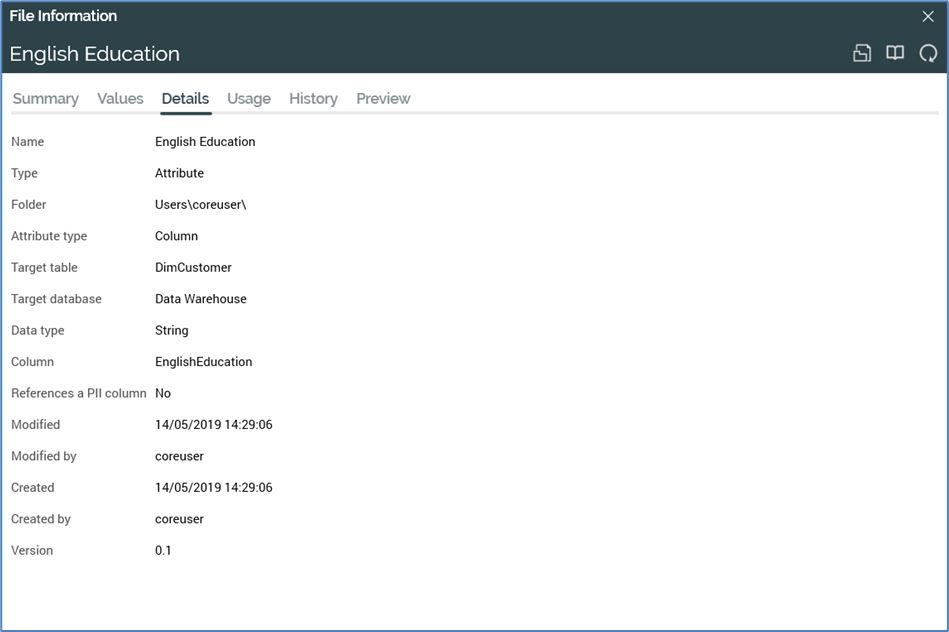Go to the Usage tab
The image size is (949, 632).
pyautogui.click(x=249, y=99)
